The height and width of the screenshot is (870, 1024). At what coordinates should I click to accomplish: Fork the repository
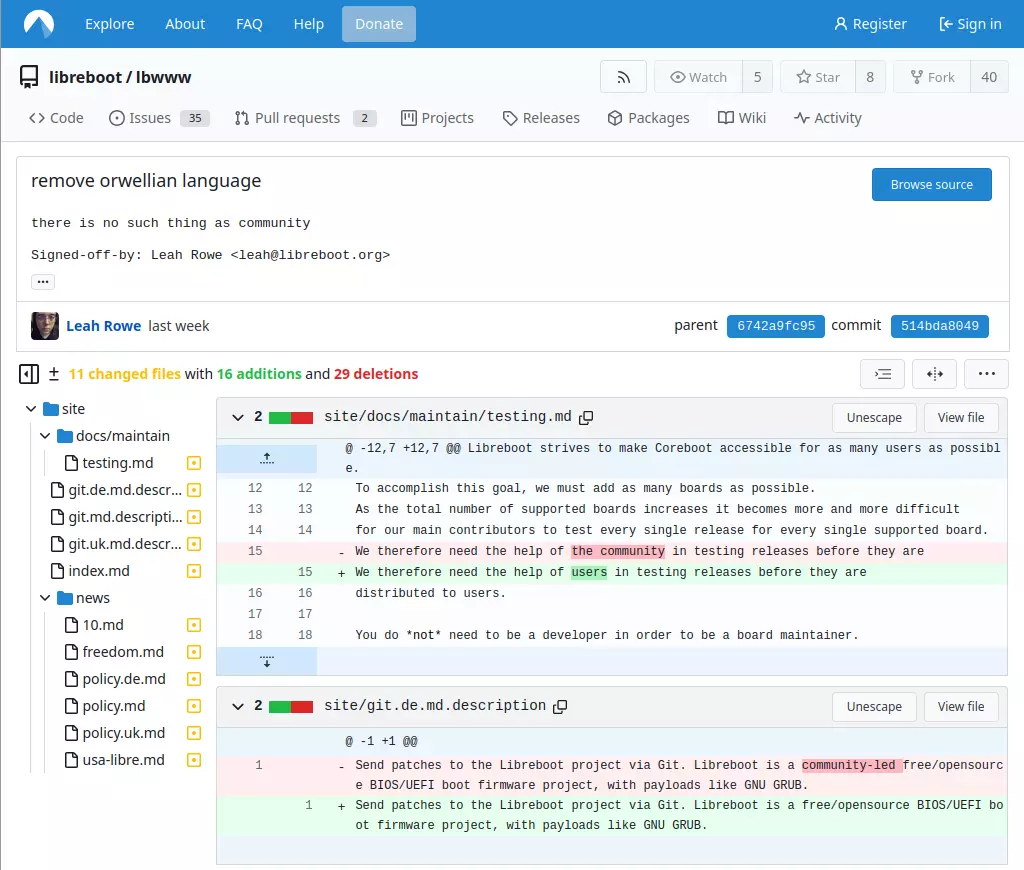[932, 77]
